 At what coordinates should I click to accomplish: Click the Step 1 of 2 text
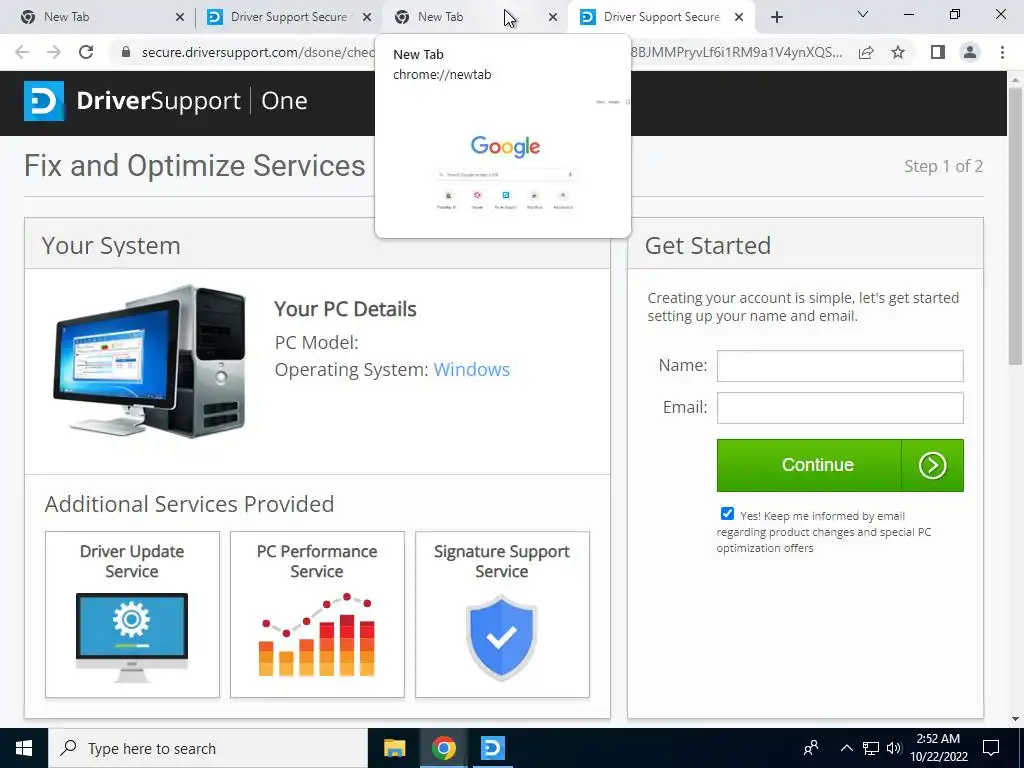pyautogui.click(x=943, y=167)
